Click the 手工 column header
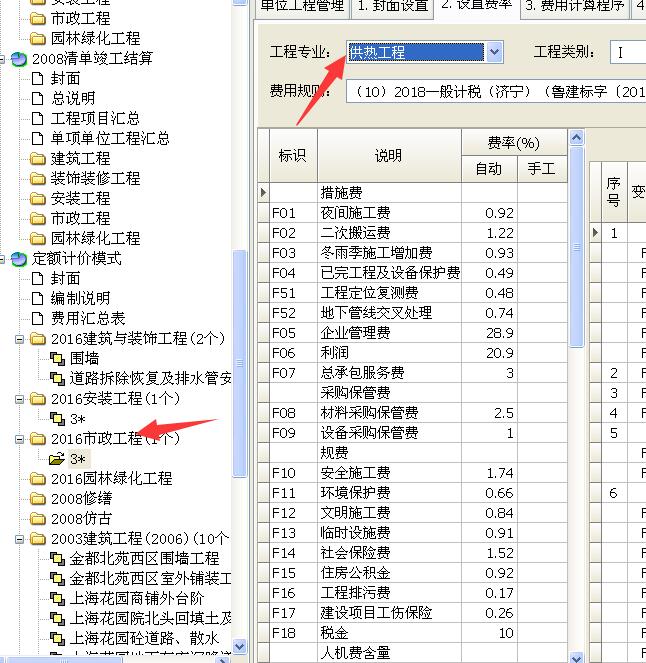The width and height of the screenshot is (646, 663). pos(542,169)
